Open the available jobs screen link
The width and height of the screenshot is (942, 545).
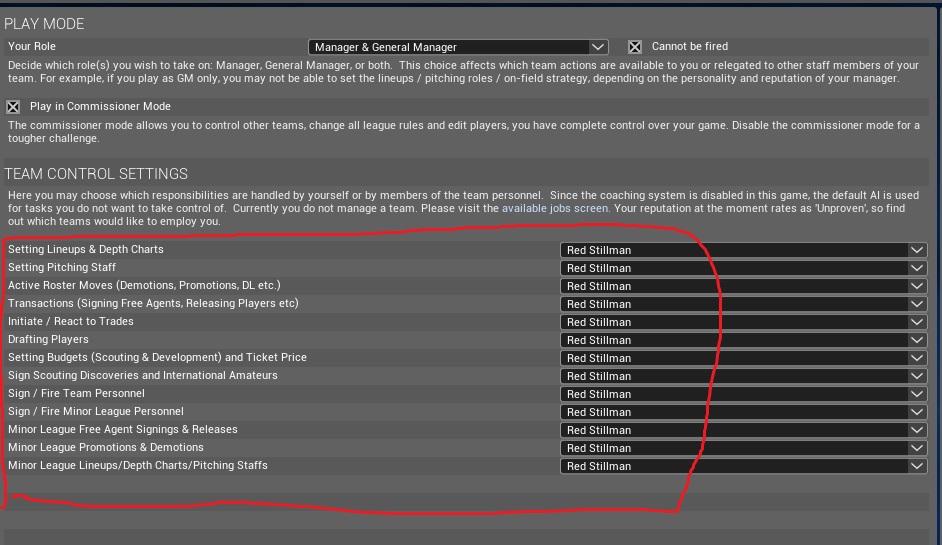(x=555, y=209)
